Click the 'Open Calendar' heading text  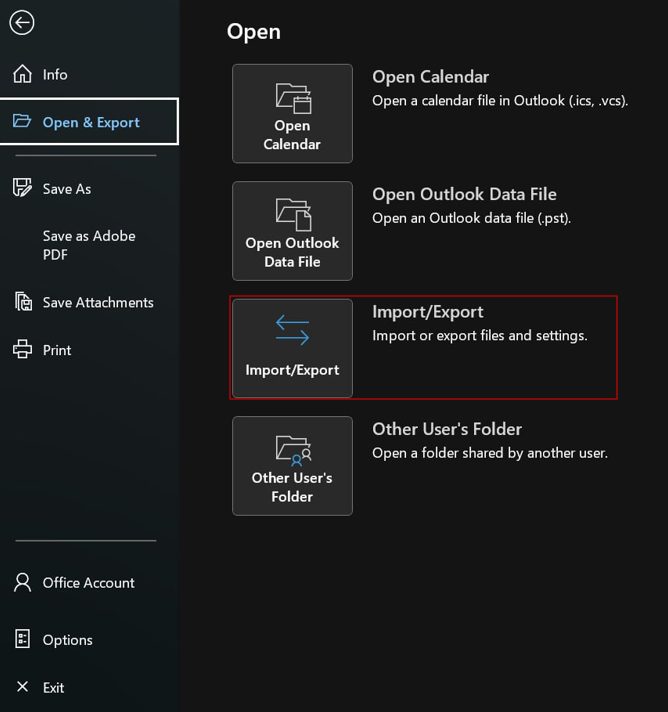click(x=430, y=77)
